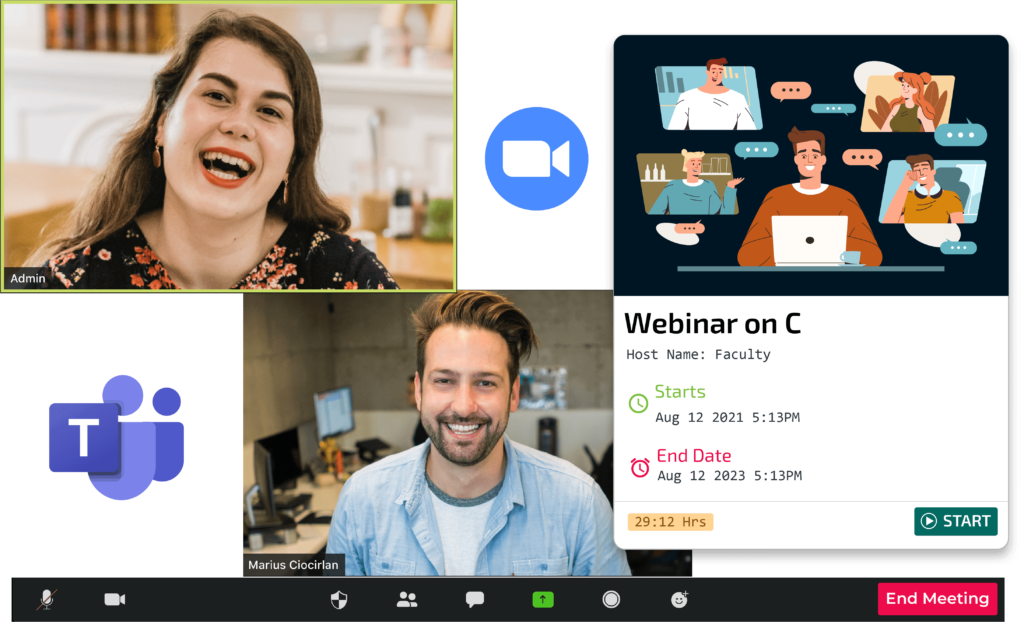Open the Participants panel
Viewport: 1024px width, 622px height.
(x=407, y=599)
